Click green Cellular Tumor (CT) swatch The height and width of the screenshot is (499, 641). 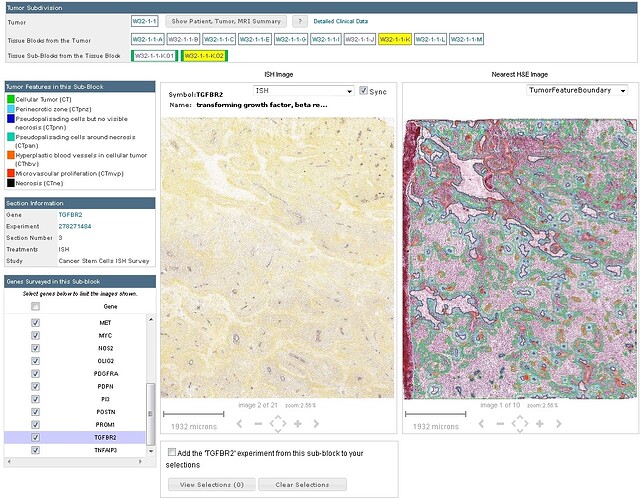(x=11, y=99)
